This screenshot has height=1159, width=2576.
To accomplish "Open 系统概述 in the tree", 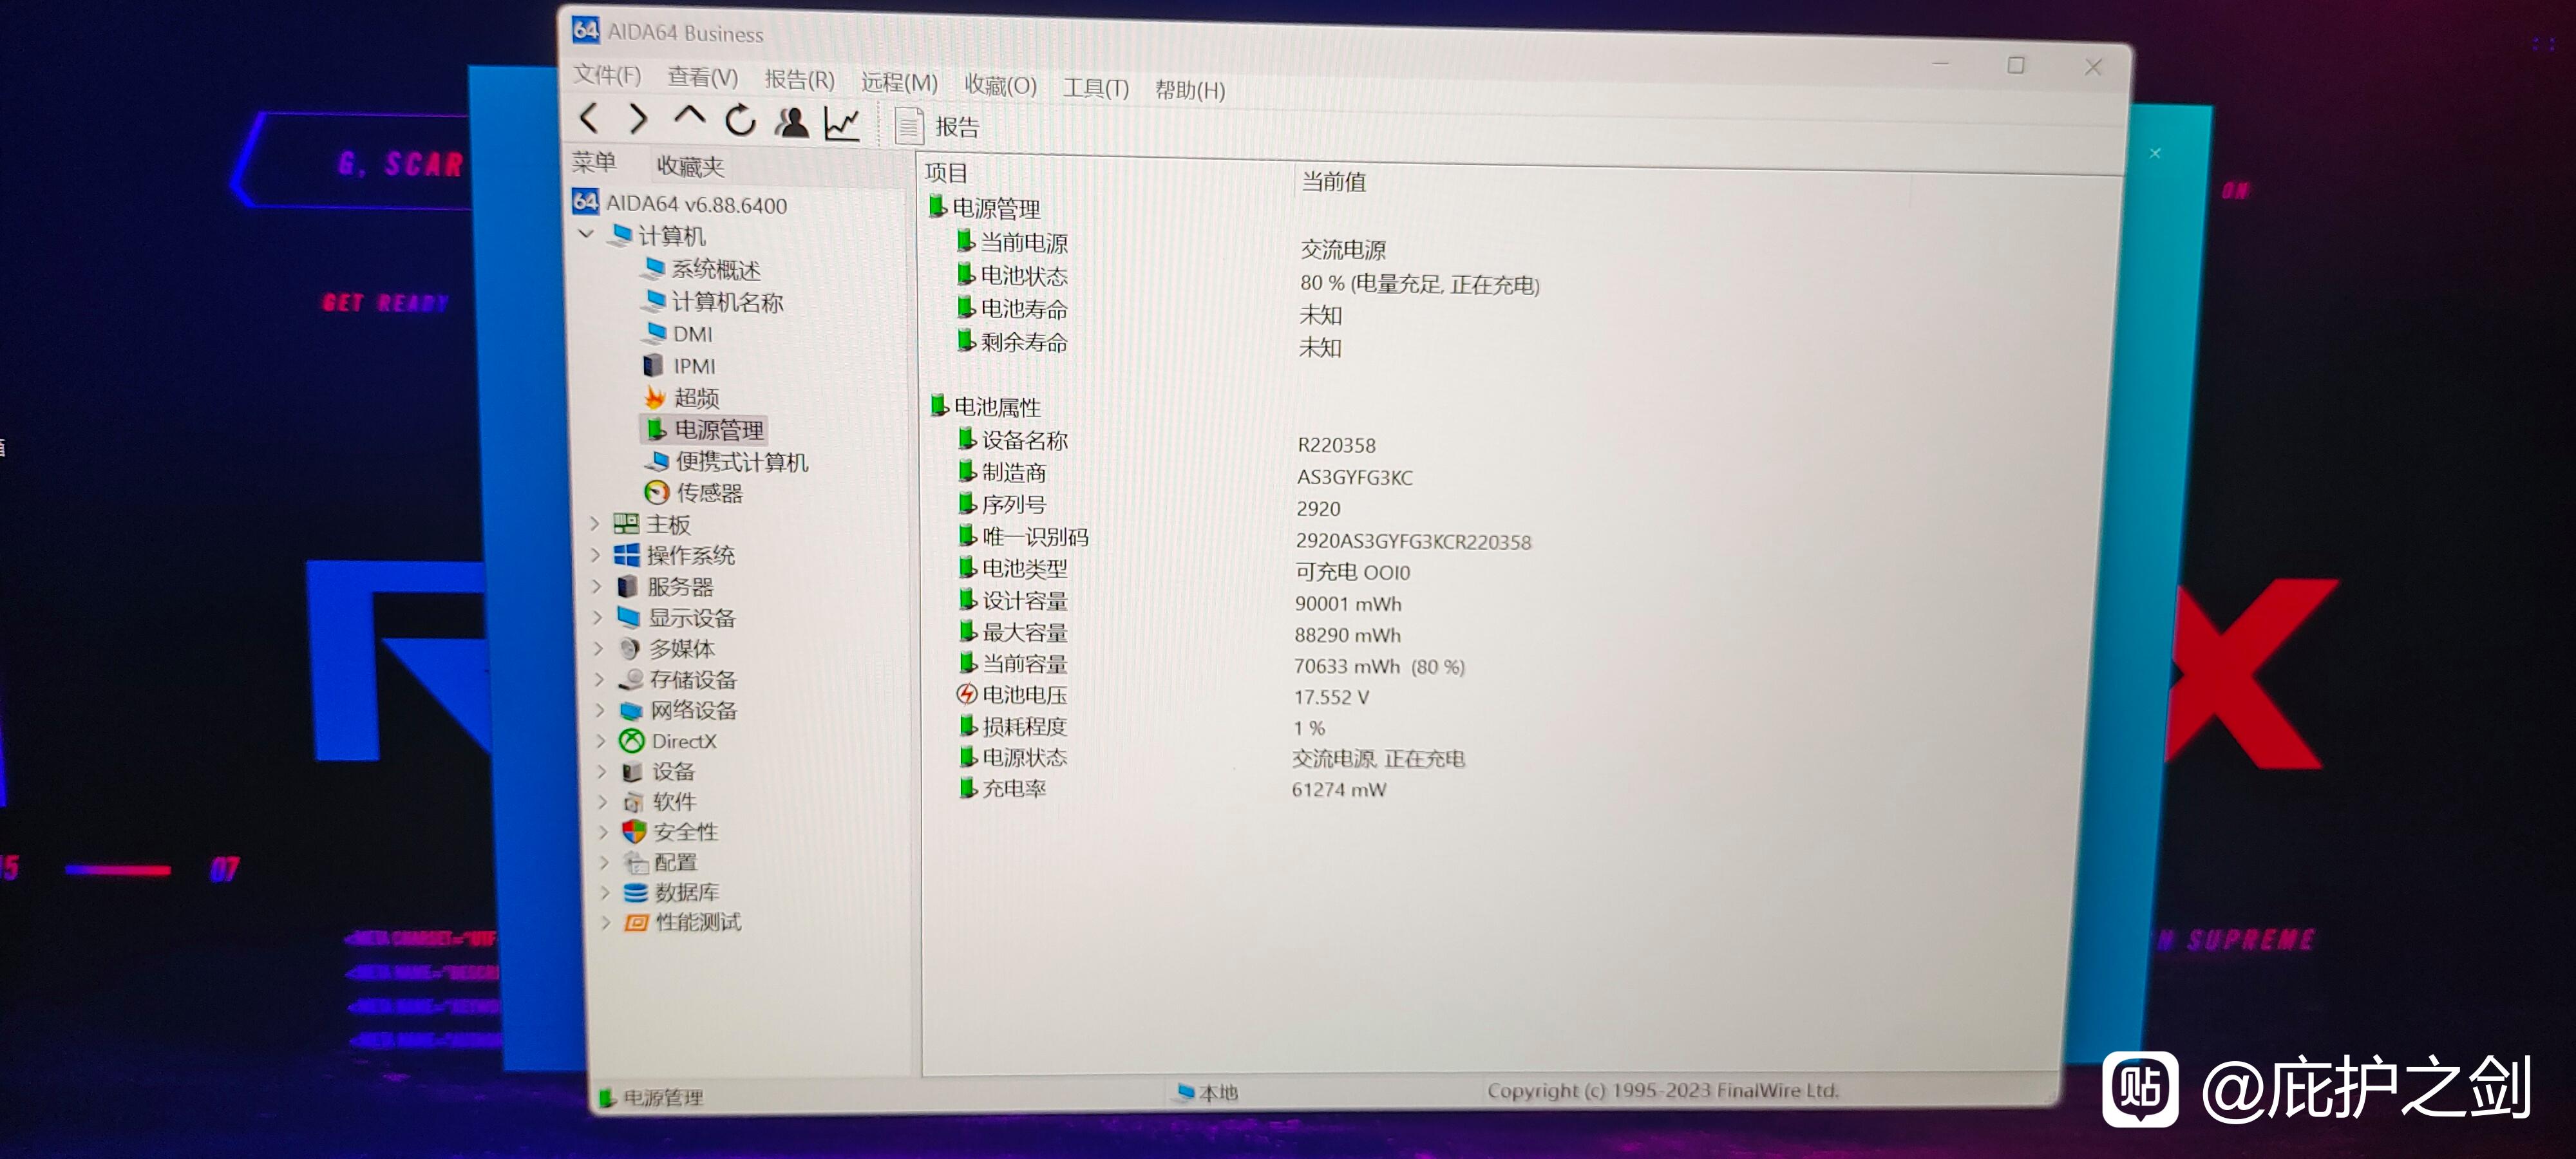I will point(702,269).
